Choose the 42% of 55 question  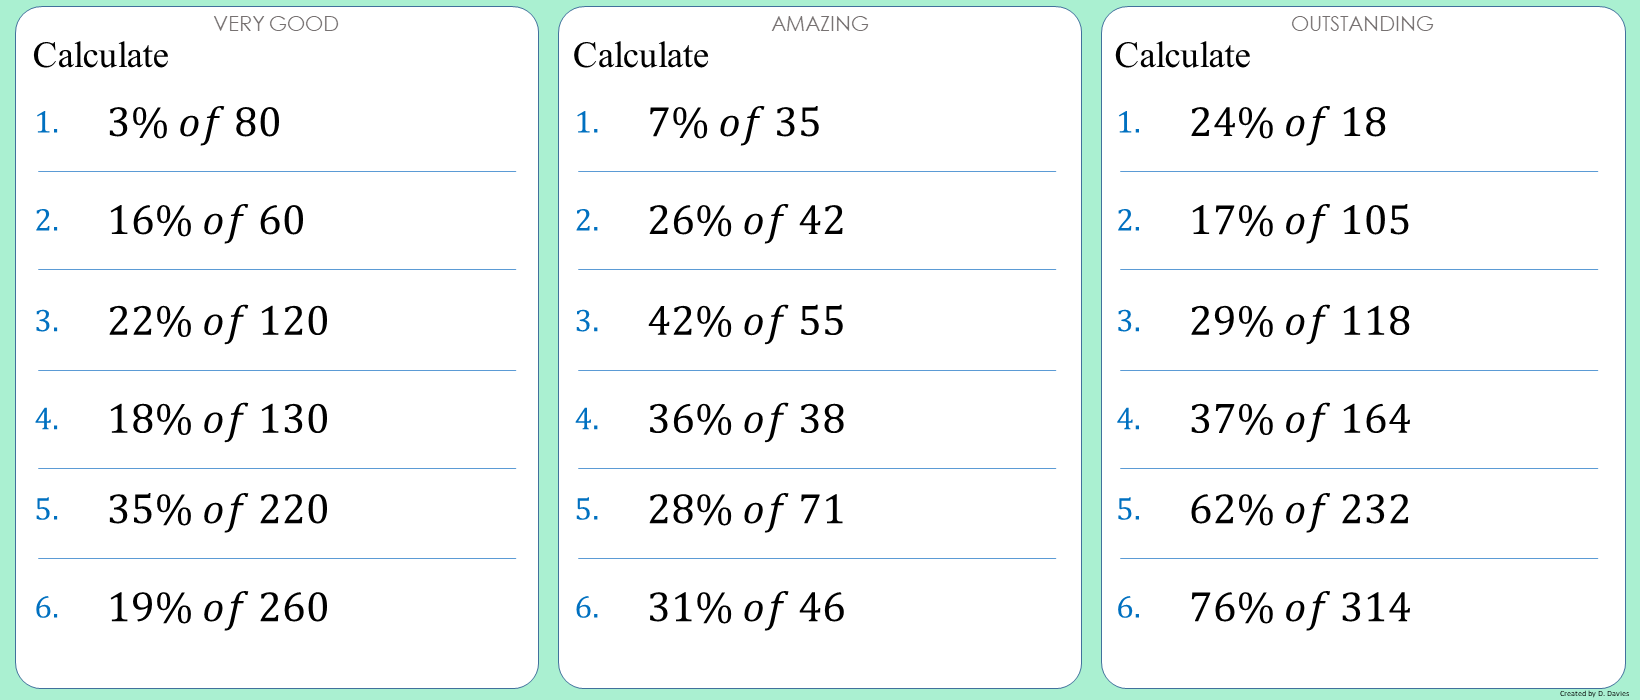click(x=746, y=321)
